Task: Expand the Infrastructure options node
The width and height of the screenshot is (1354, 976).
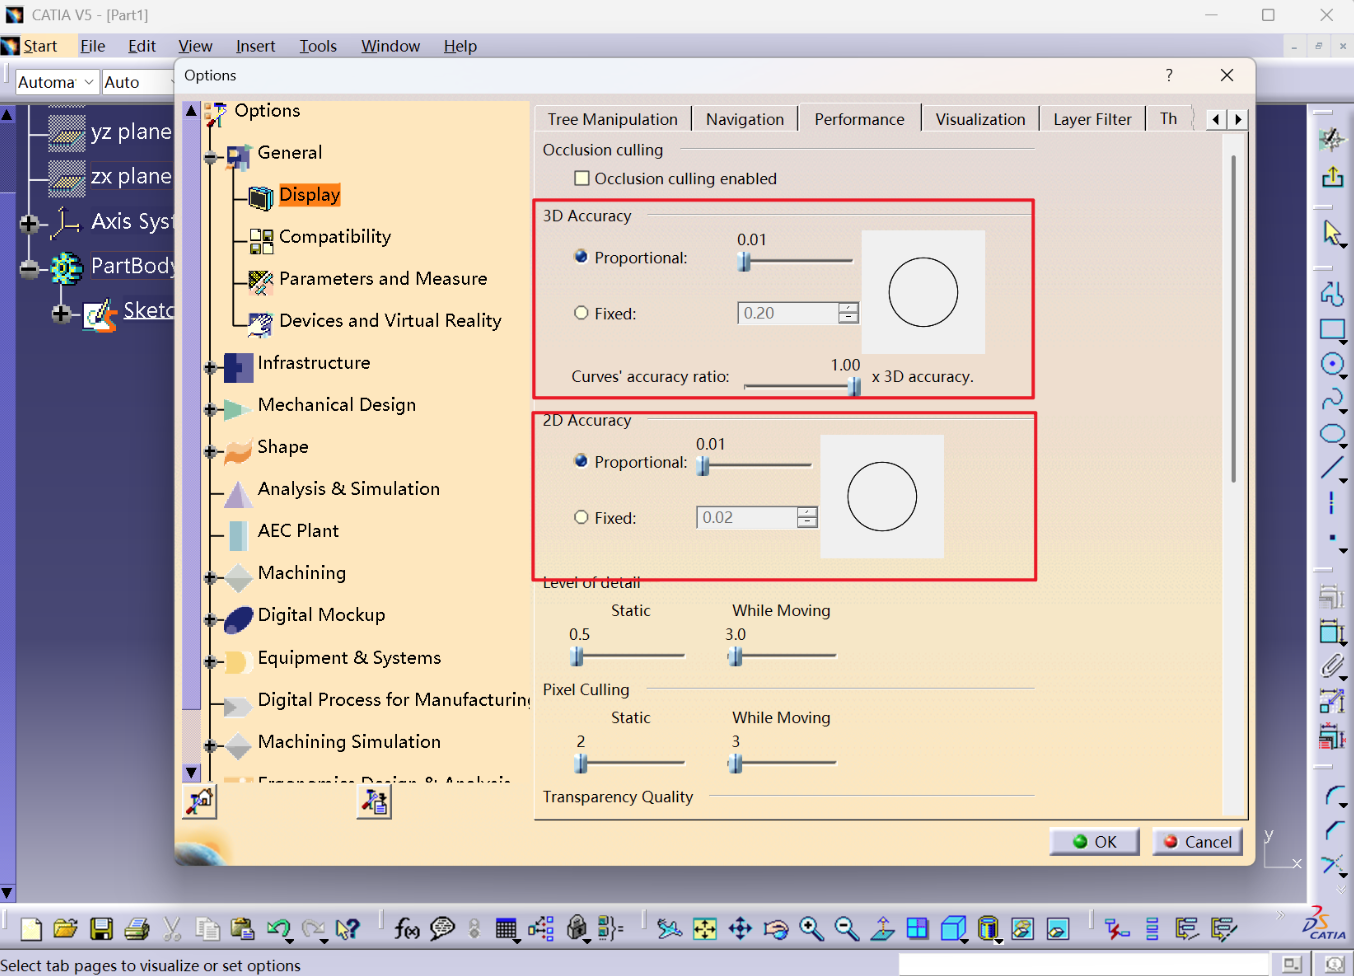Action: 211,368
